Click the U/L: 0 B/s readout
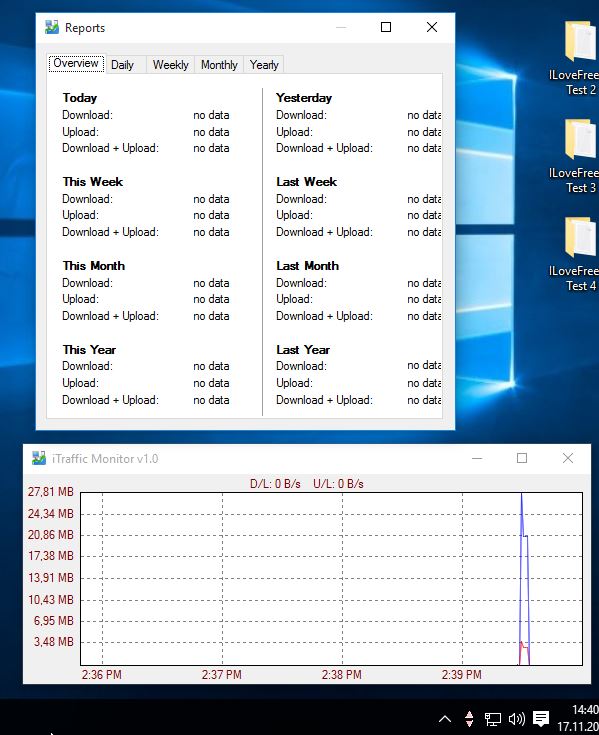The width and height of the screenshot is (599, 735). [338, 484]
